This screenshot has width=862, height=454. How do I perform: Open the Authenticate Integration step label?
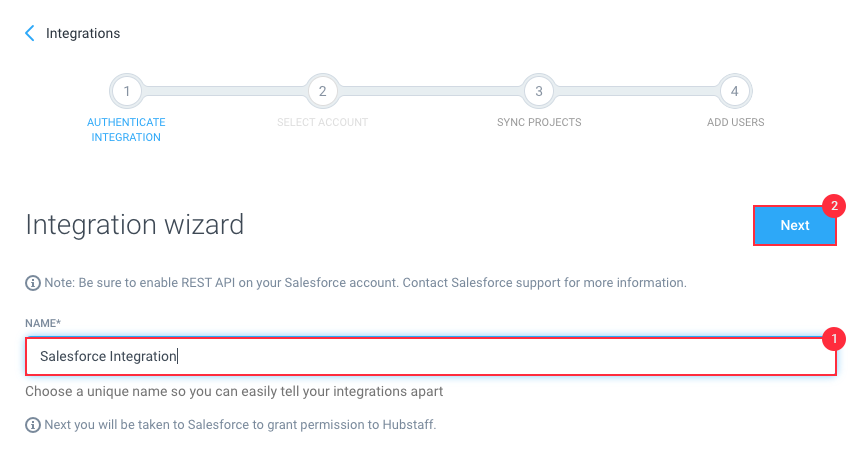126,130
